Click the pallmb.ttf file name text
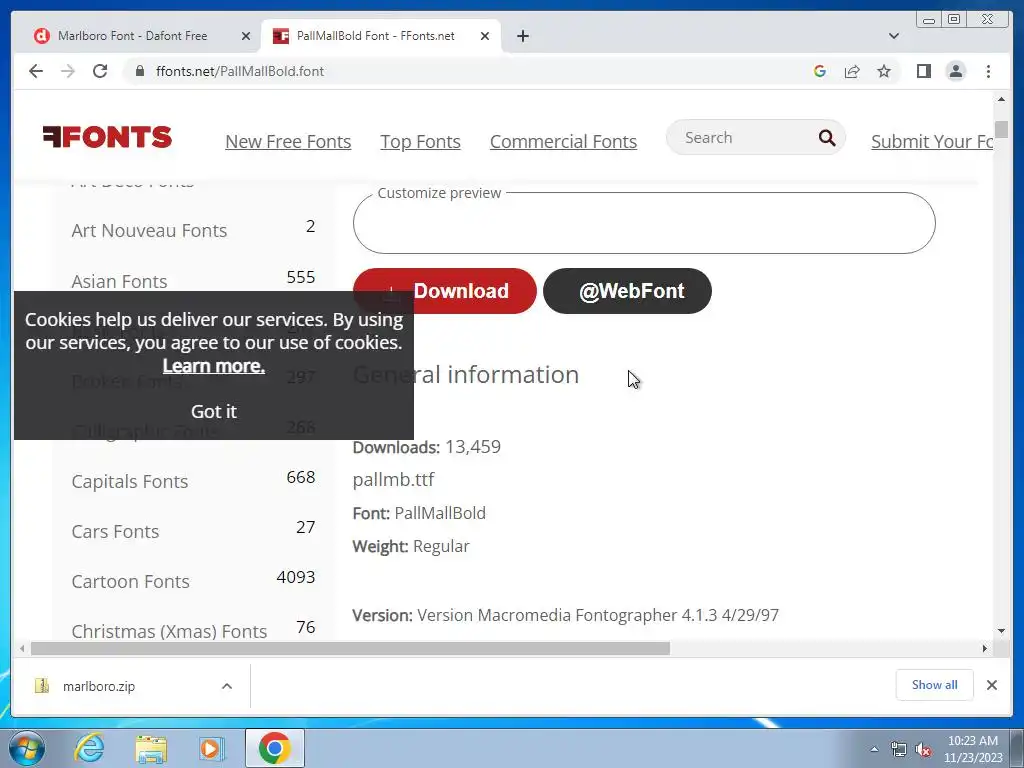 393,479
